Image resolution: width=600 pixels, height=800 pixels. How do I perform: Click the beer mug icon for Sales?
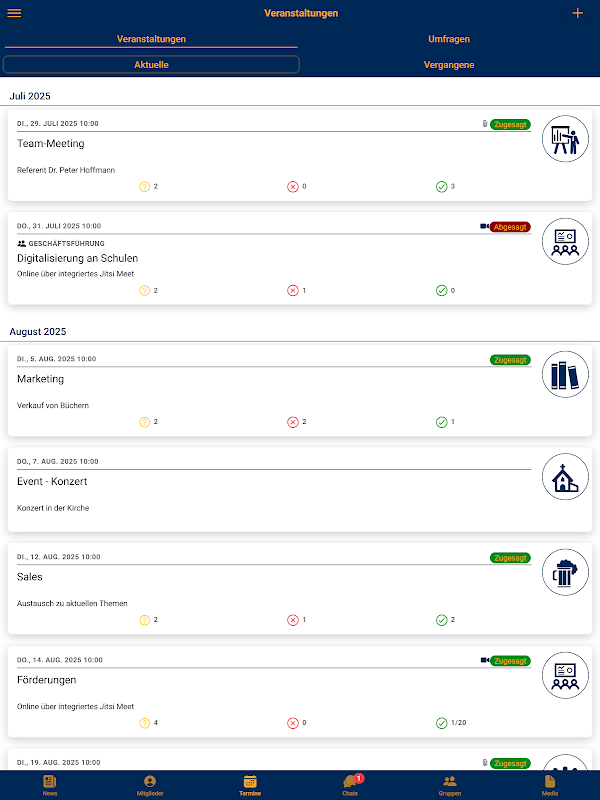[x=565, y=573]
